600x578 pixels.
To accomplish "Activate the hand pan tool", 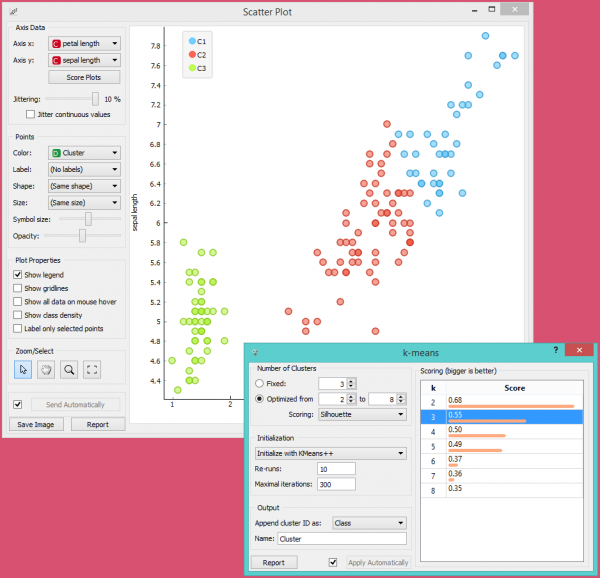I will pos(45,369).
